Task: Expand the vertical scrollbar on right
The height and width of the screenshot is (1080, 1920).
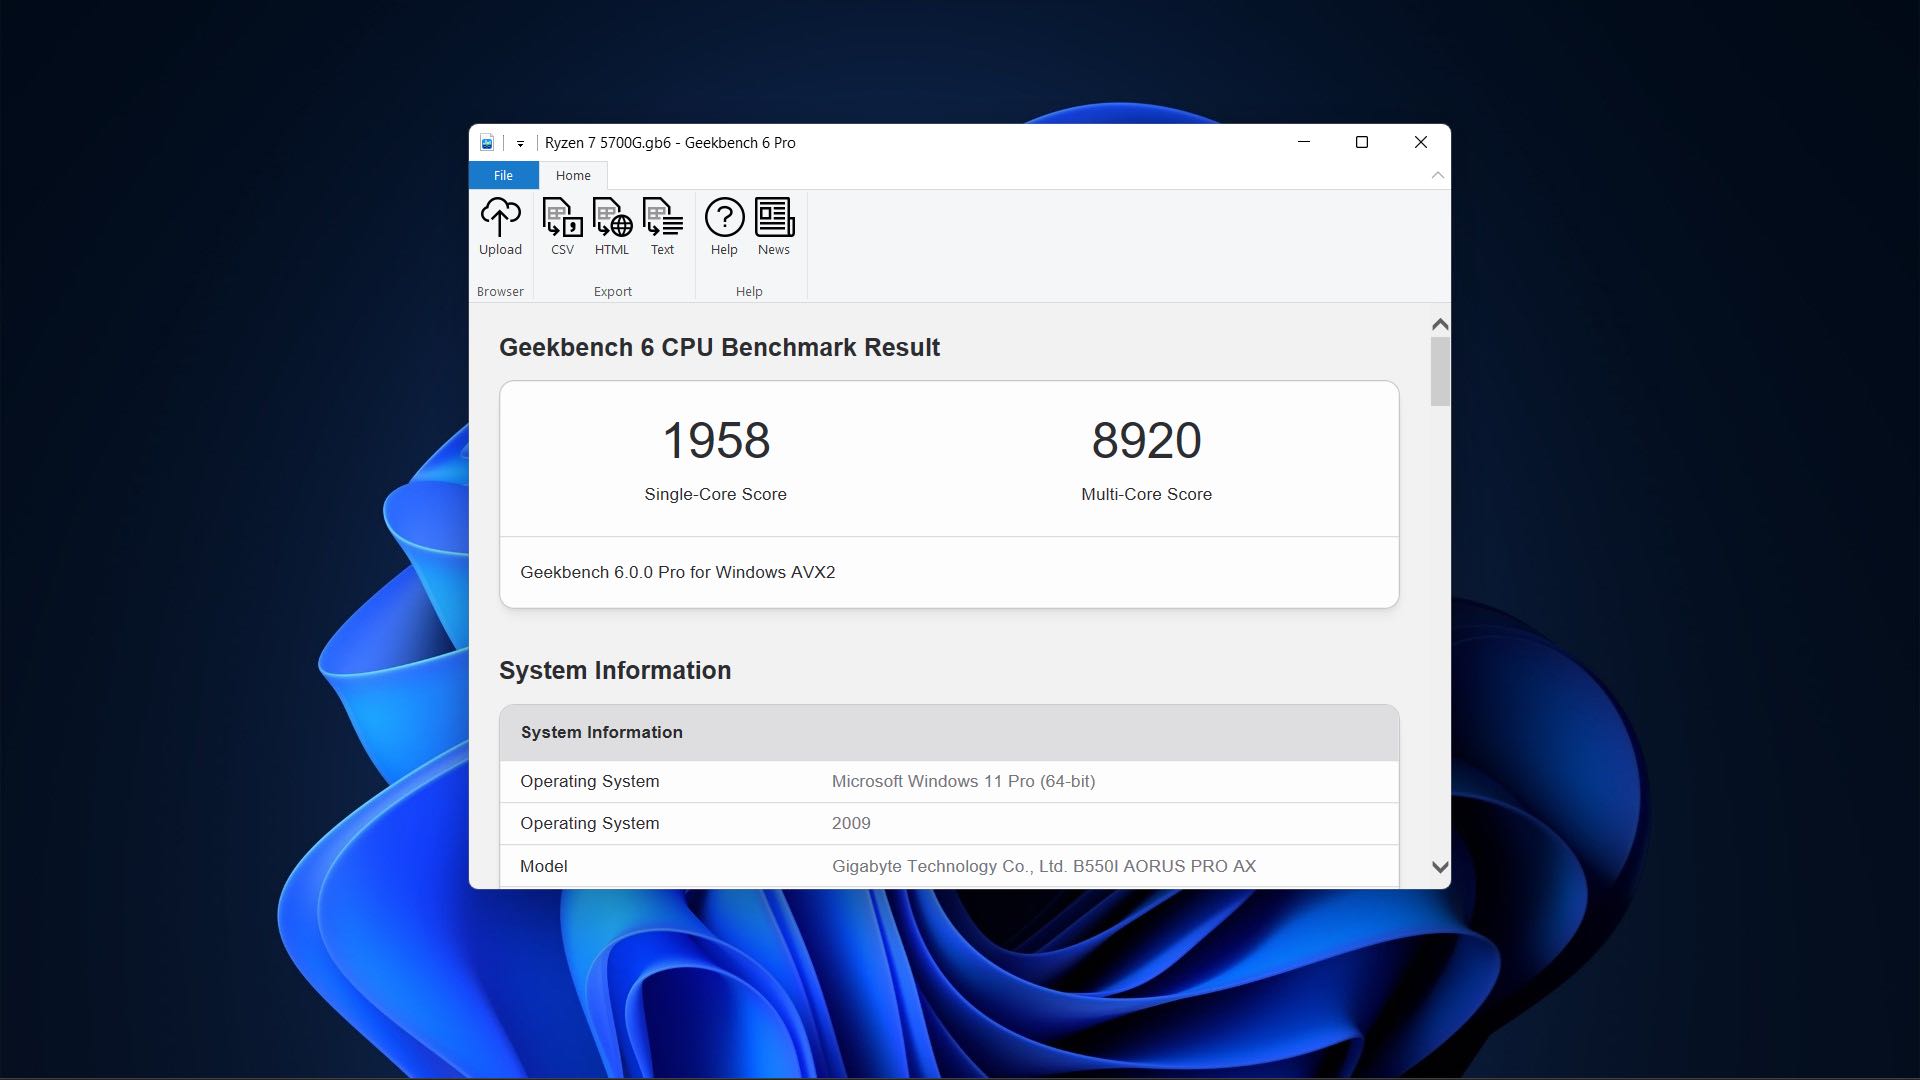Action: [x=1439, y=175]
